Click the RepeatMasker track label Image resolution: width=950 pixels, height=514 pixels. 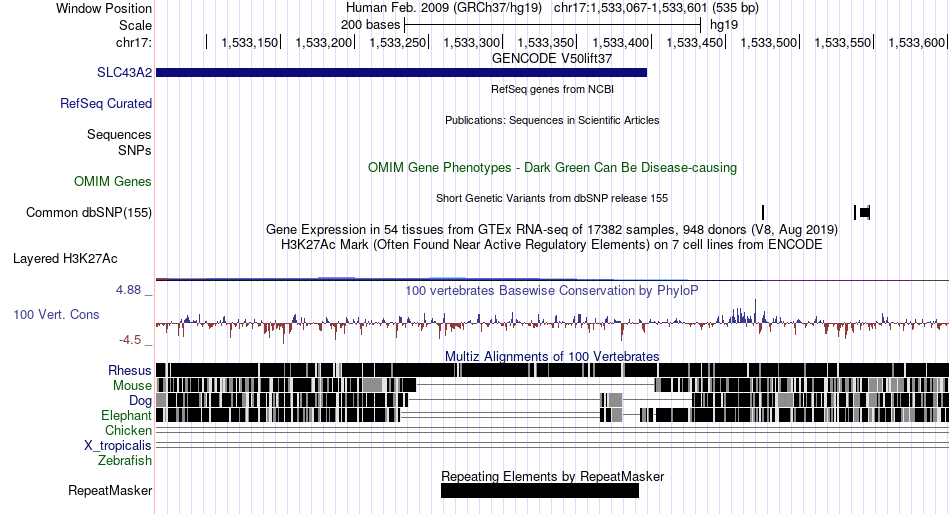110,490
